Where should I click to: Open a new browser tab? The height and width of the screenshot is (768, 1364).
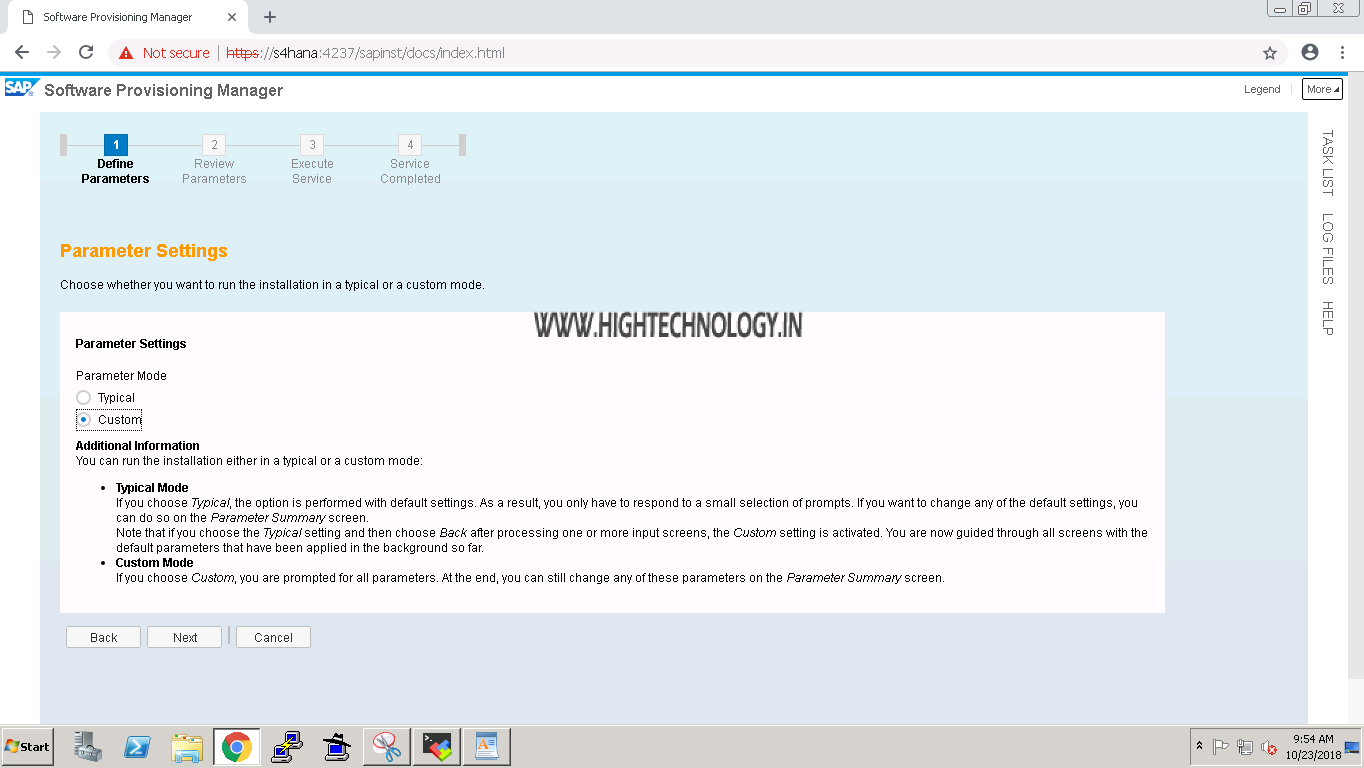[270, 17]
